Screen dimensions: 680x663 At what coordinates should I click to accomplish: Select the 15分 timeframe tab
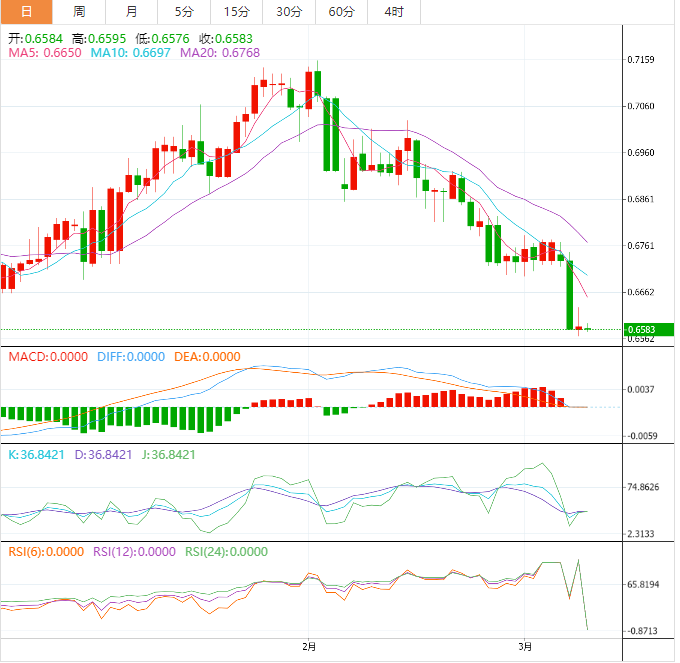click(x=236, y=12)
